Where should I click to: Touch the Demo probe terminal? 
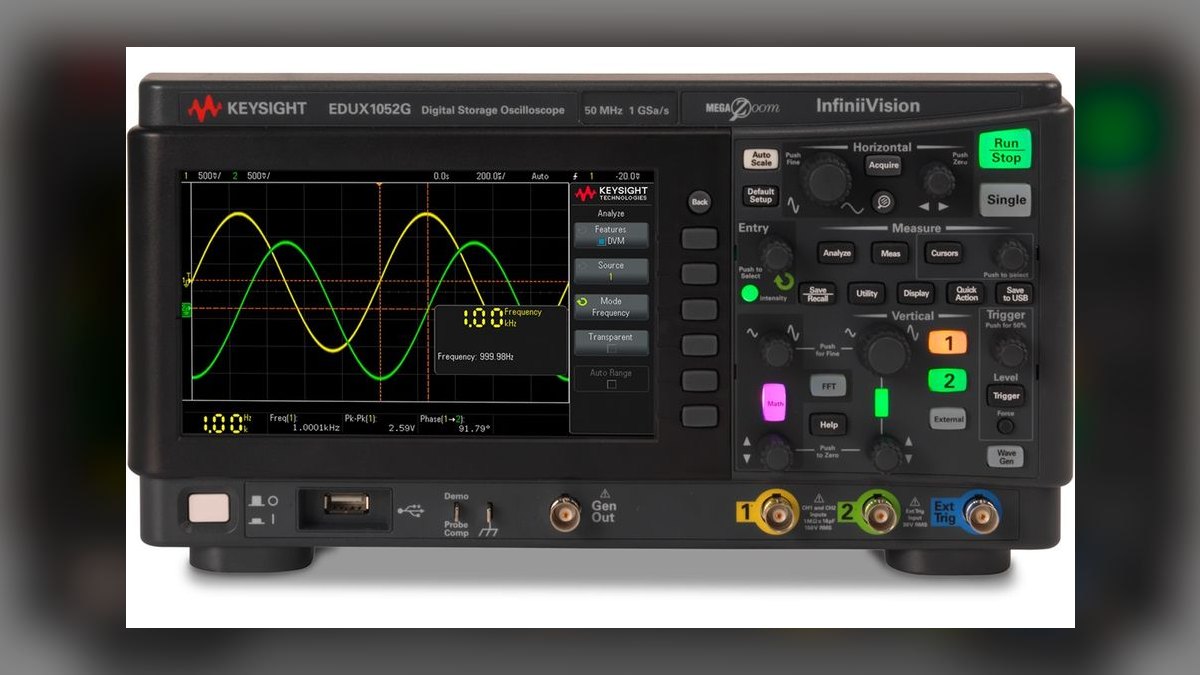pyautogui.click(x=456, y=513)
